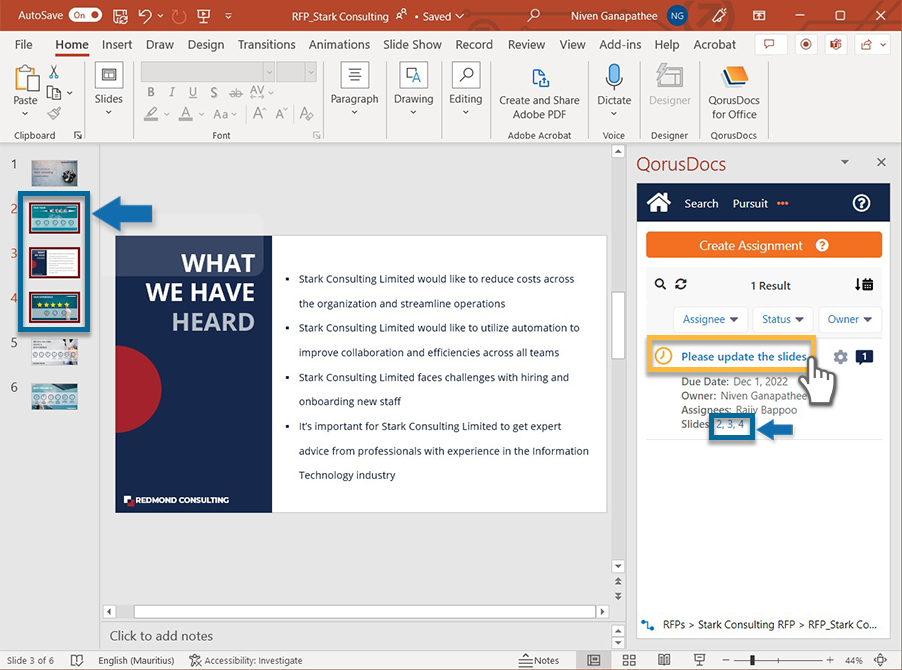Image resolution: width=902 pixels, height=670 pixels.
Task: Toggle Italic formatting
Action: 171,92
